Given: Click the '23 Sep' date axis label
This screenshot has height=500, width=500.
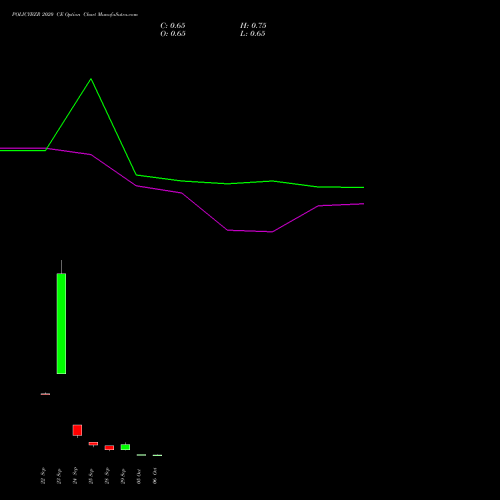Looking at the screenshot, I should 59,476.
